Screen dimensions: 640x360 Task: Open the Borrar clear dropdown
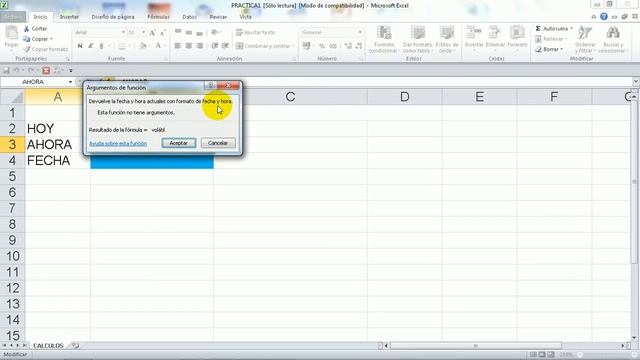[x=549, y=49]
